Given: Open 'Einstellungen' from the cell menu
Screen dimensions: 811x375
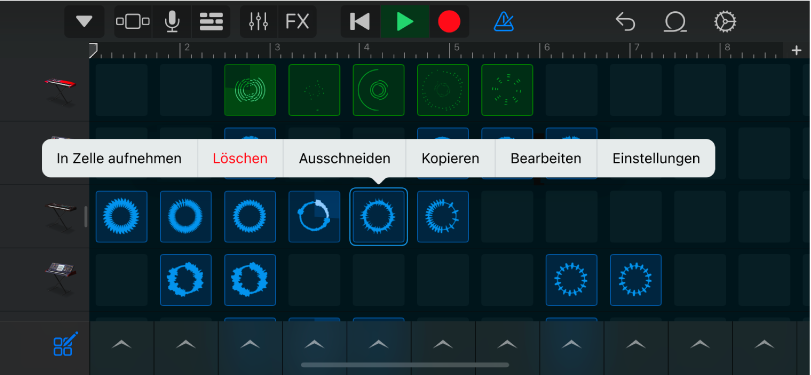Looking at the screenshot, I should 656,158.
